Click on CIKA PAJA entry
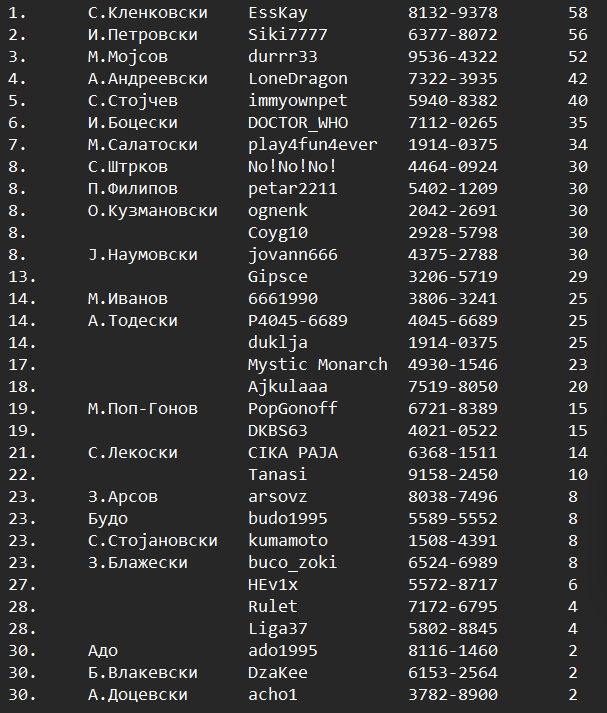 (x=292, y=453)
